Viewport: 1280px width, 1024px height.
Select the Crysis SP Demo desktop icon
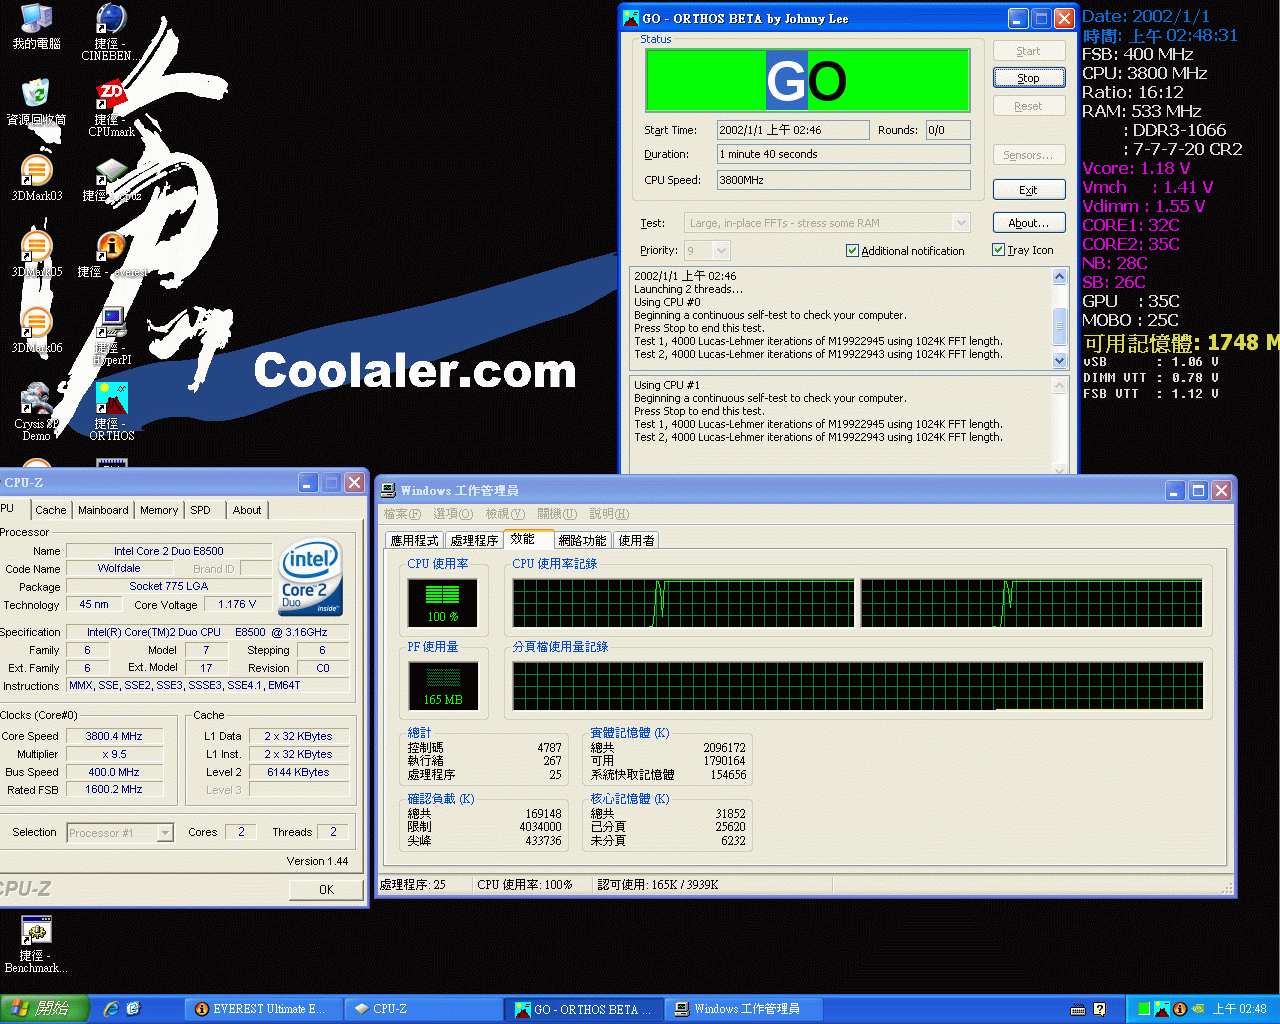click(x=36, y=411)
